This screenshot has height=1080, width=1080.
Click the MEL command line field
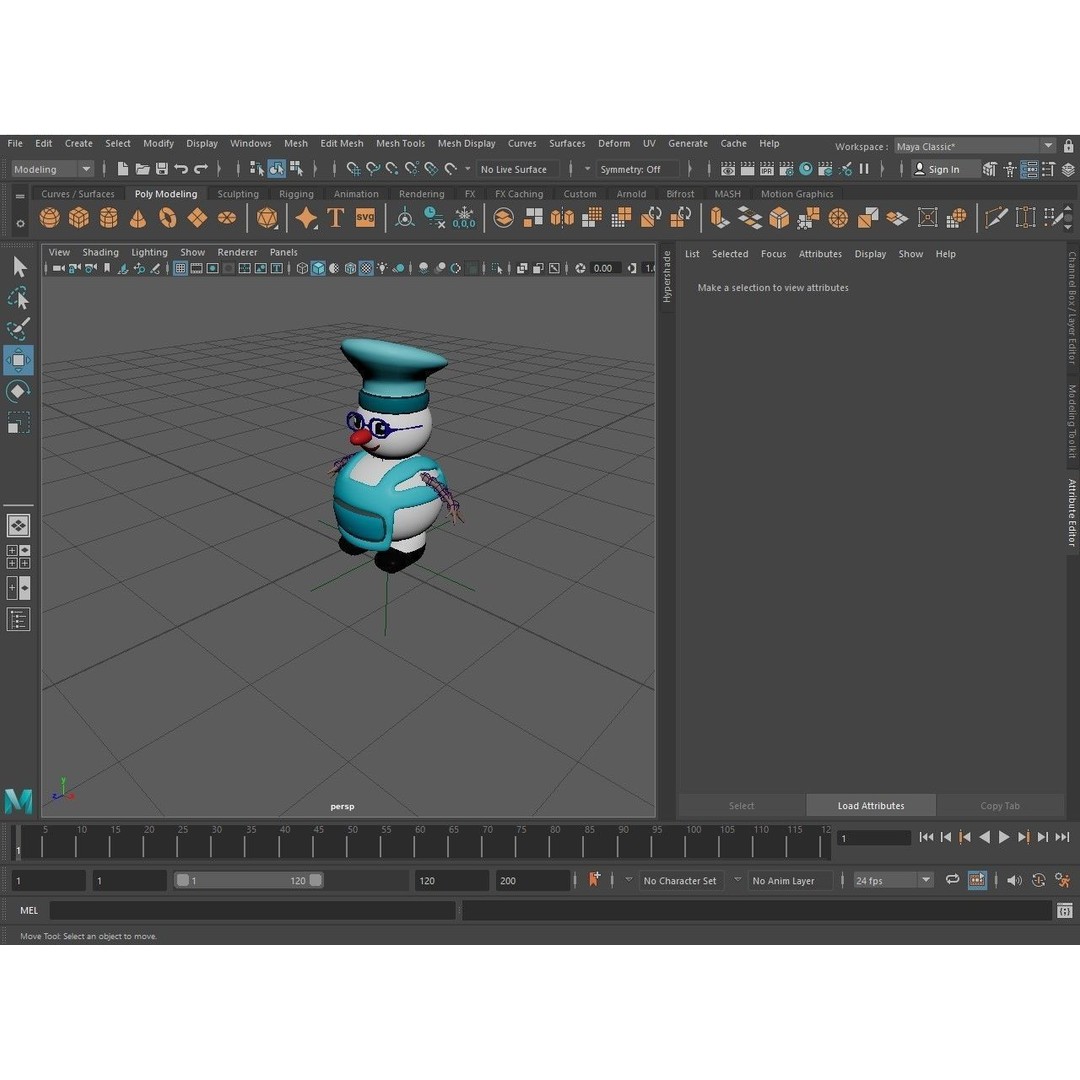[250, 910]
